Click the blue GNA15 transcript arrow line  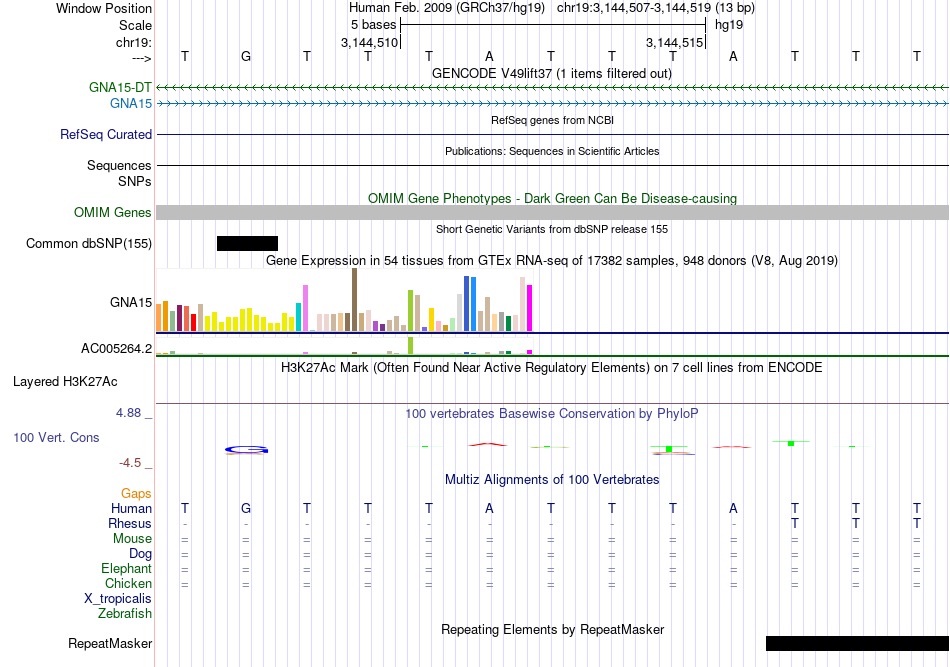(553, 104)
